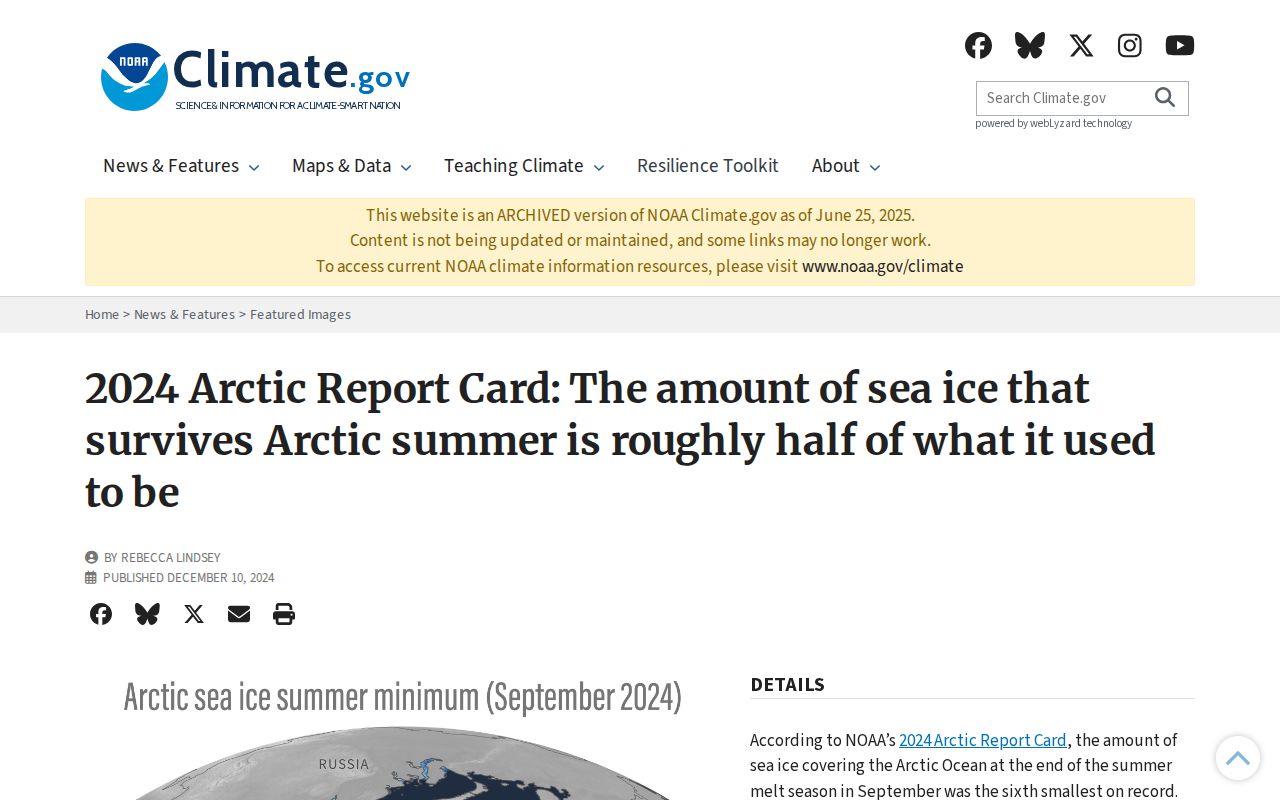This screenshot has width=1280, height=800.
Task: Open the About menu
Action: tap(846, 166)
